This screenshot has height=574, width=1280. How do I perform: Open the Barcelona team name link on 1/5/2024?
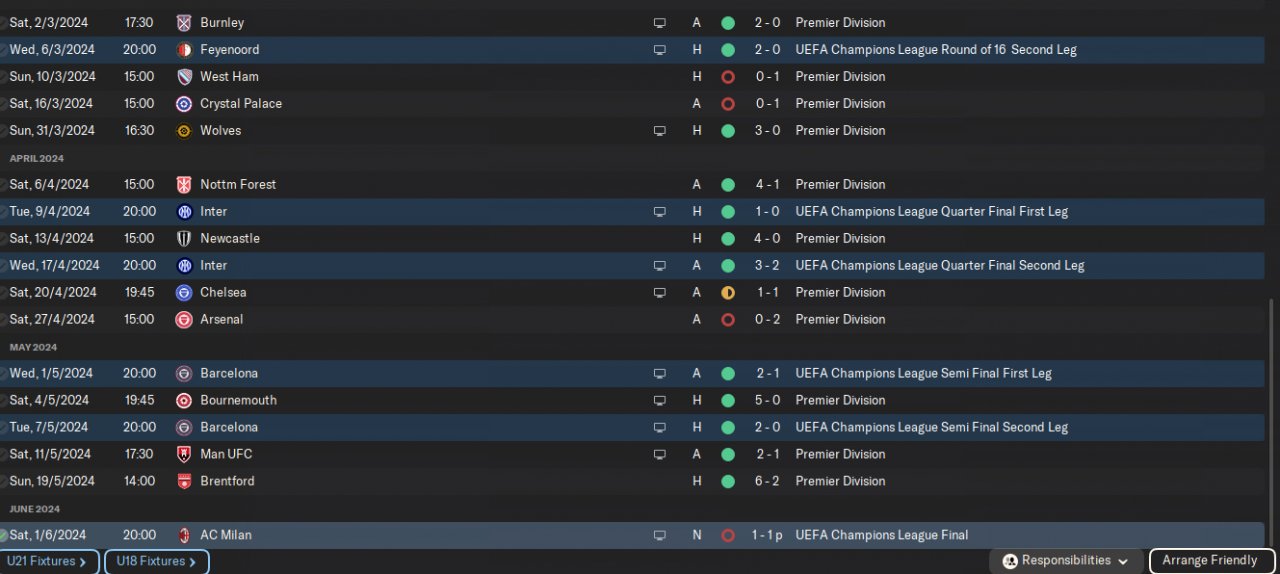[229, 373]
